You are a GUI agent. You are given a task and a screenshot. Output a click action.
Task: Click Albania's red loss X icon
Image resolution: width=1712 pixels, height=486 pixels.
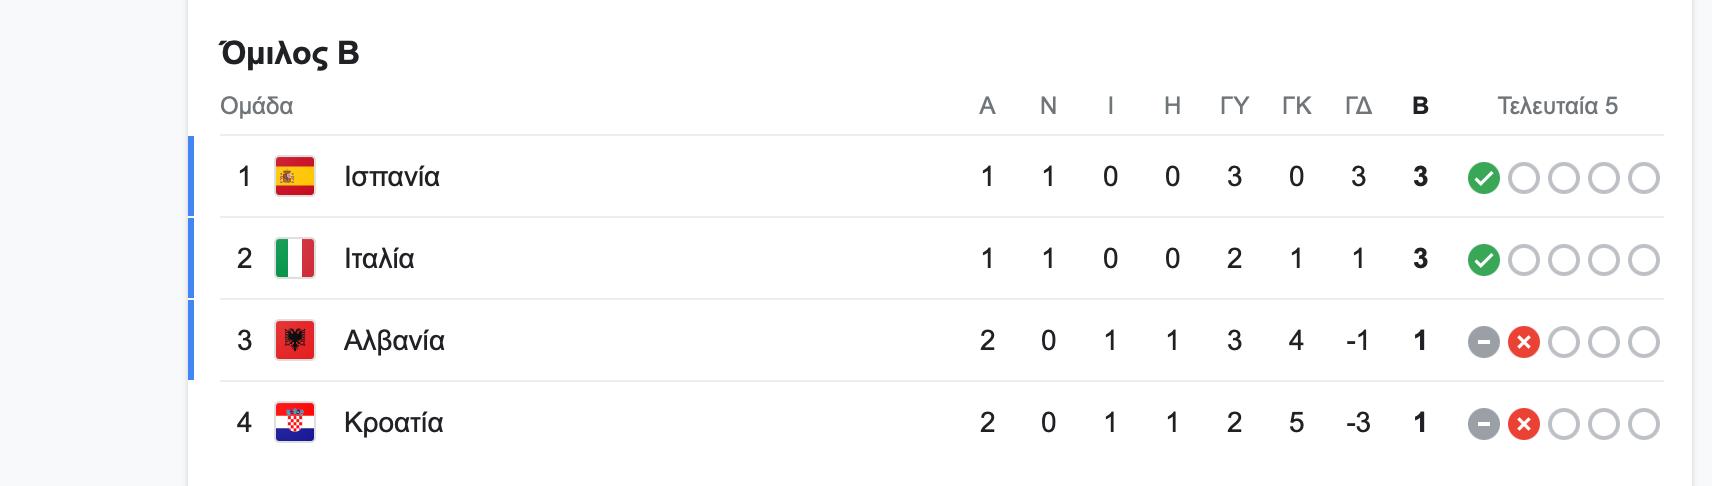pos(1524,342)
